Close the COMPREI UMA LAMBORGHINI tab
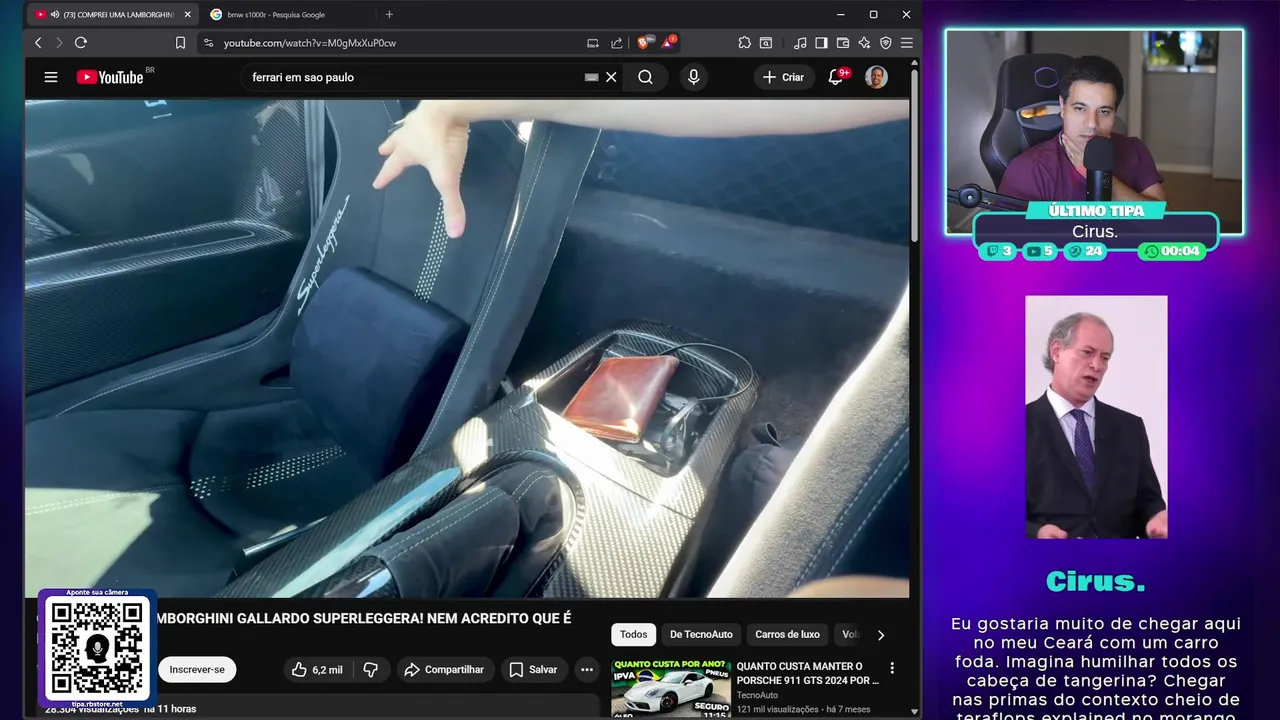 pyautogui.click(x=187, y=15)
